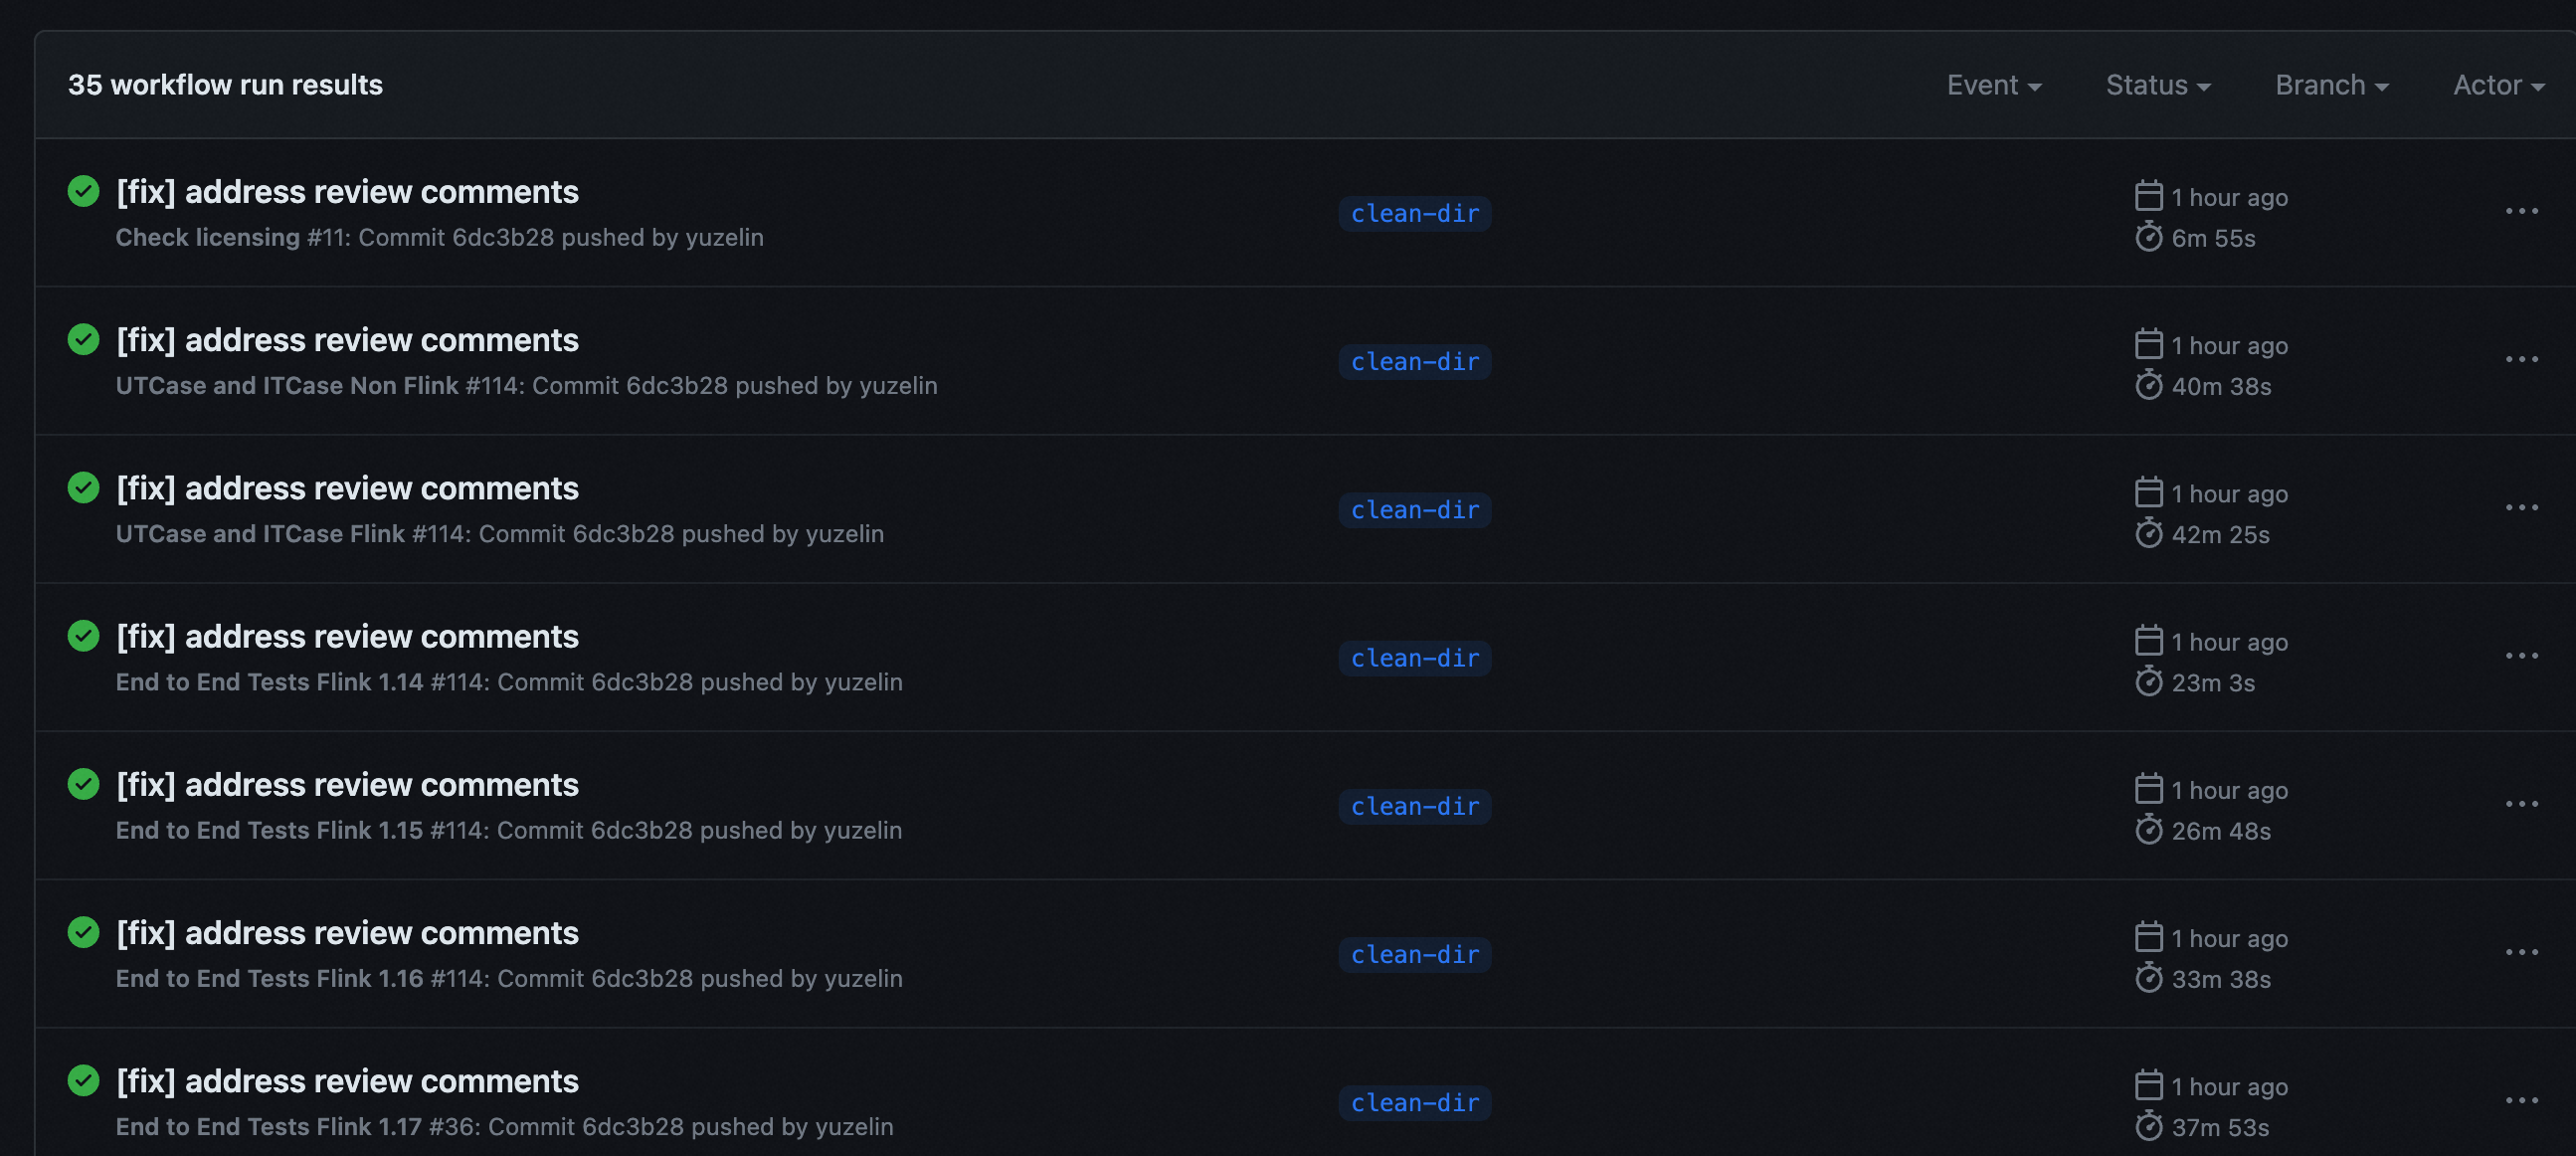The width and height of the screenshot is (2576, 1156).
Task: Expand the Status filter dropdown
Action: (2157, 85)
